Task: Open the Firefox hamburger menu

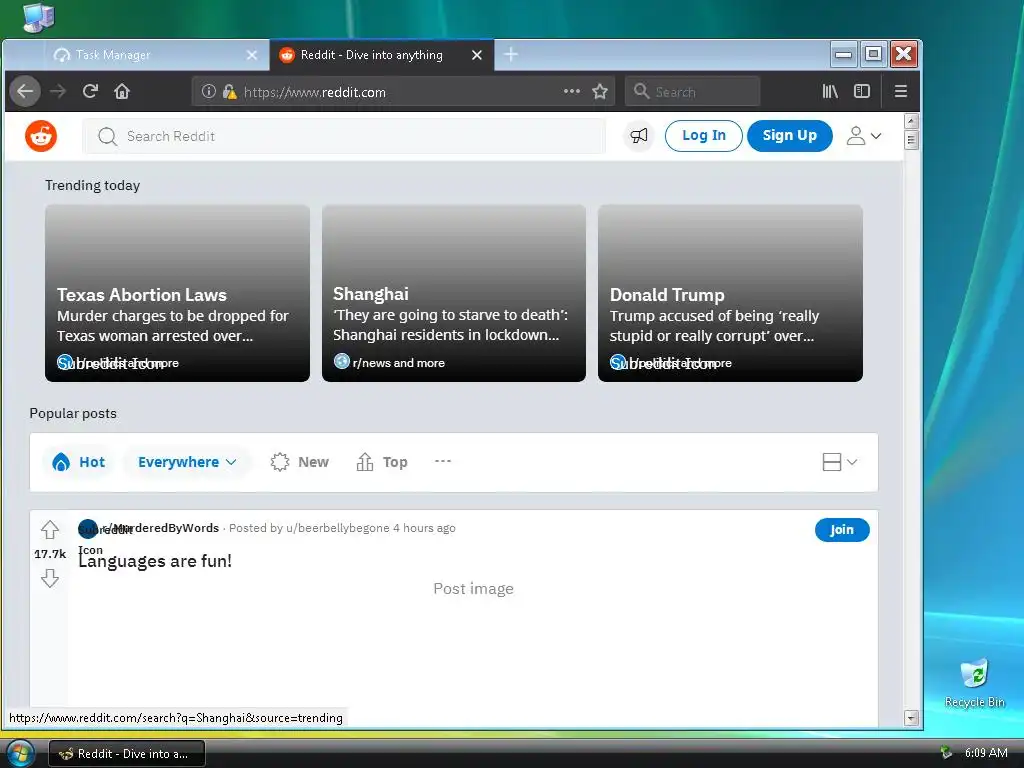Action: coord(901,91)
